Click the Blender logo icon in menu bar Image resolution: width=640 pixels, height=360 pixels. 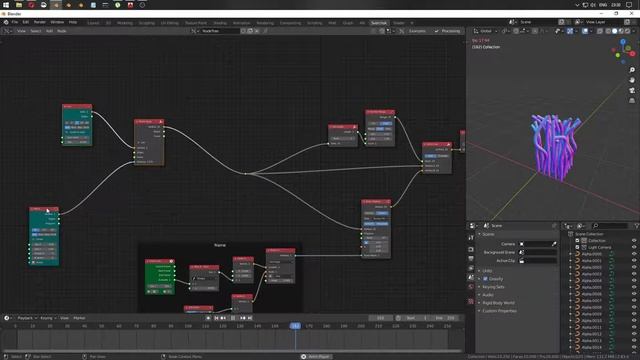pos(6,22)
